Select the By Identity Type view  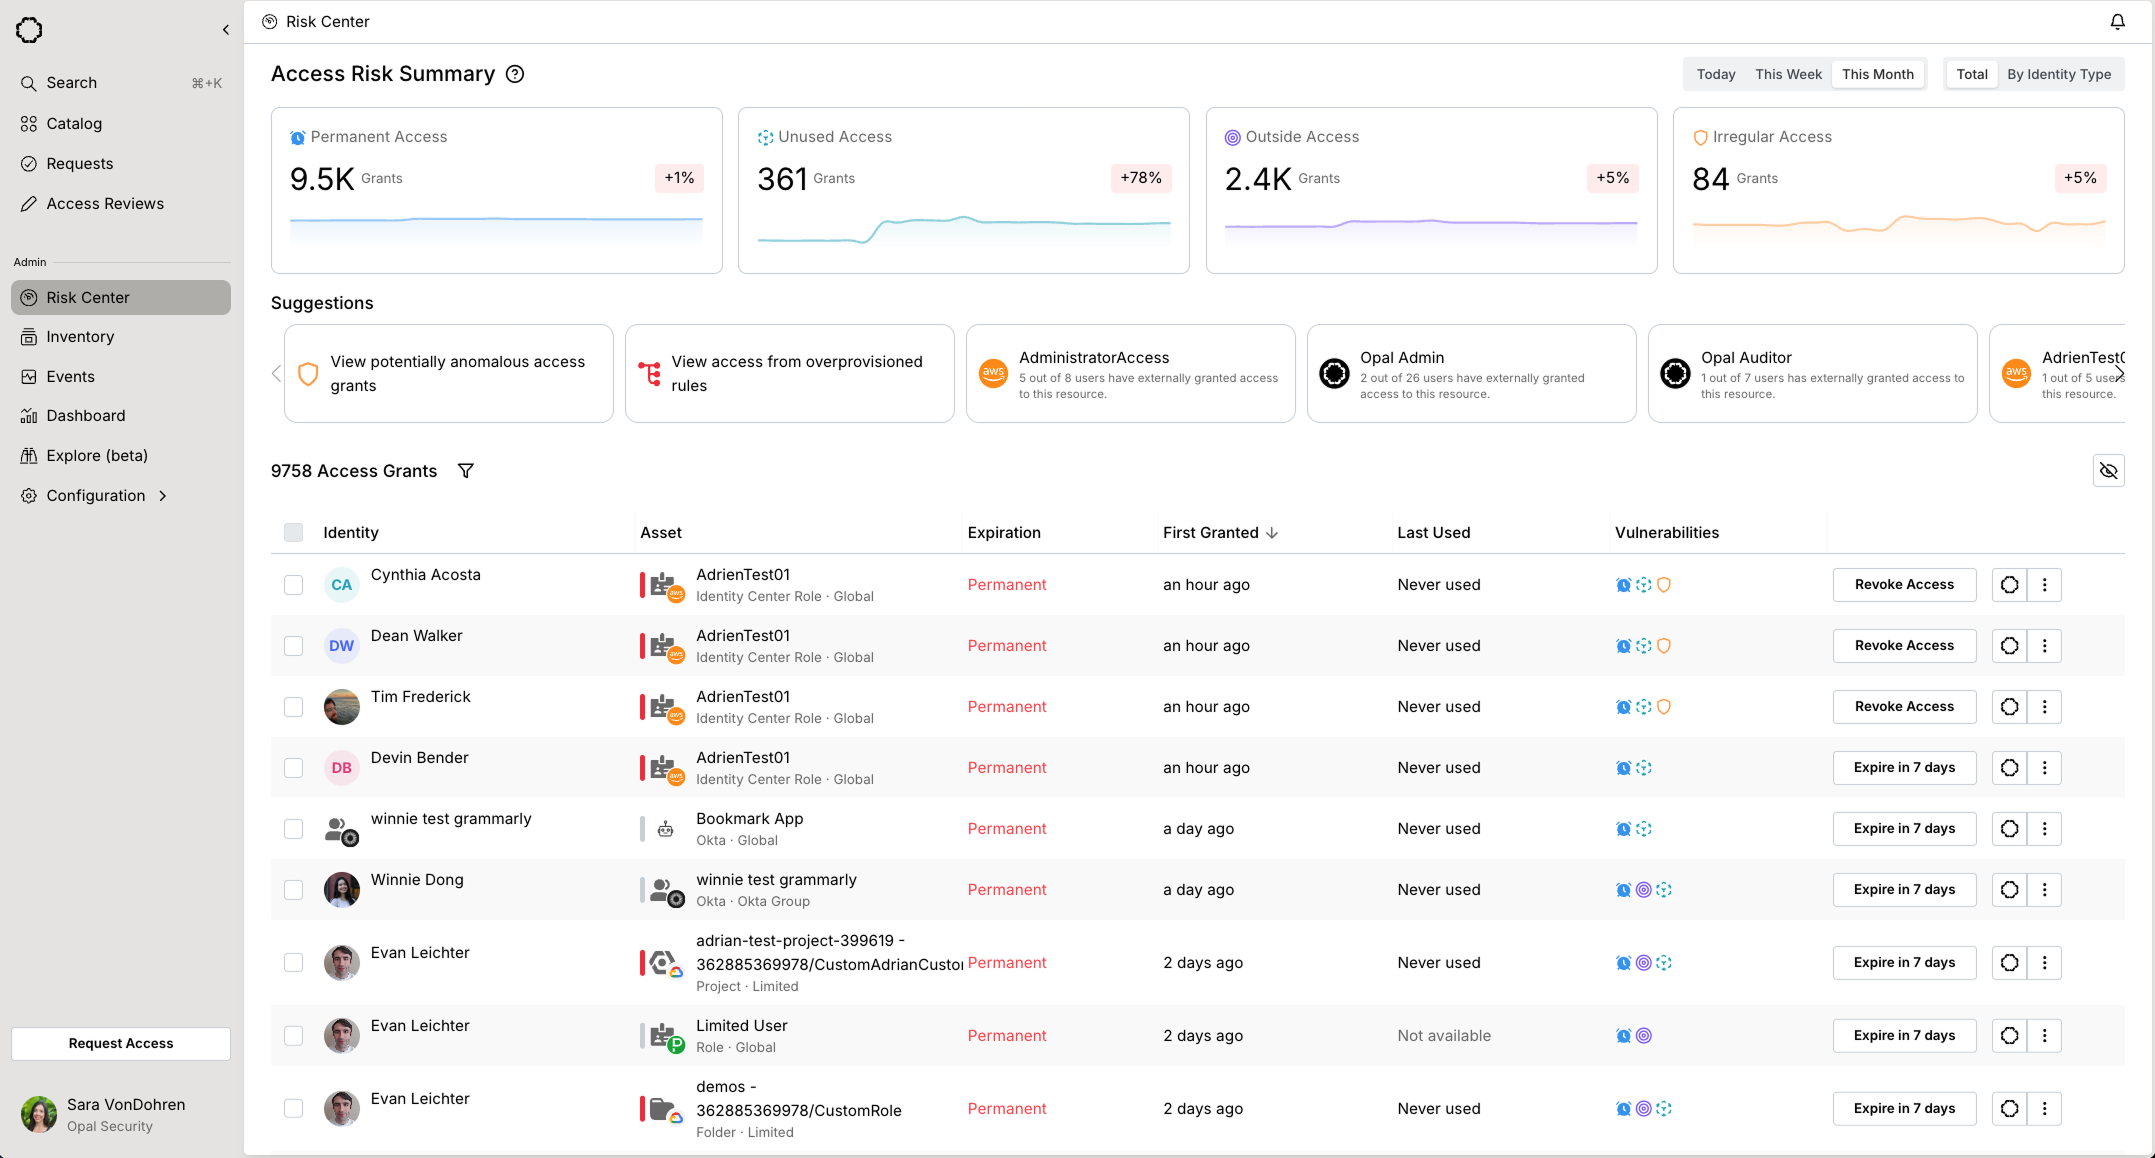[2059, 74]
